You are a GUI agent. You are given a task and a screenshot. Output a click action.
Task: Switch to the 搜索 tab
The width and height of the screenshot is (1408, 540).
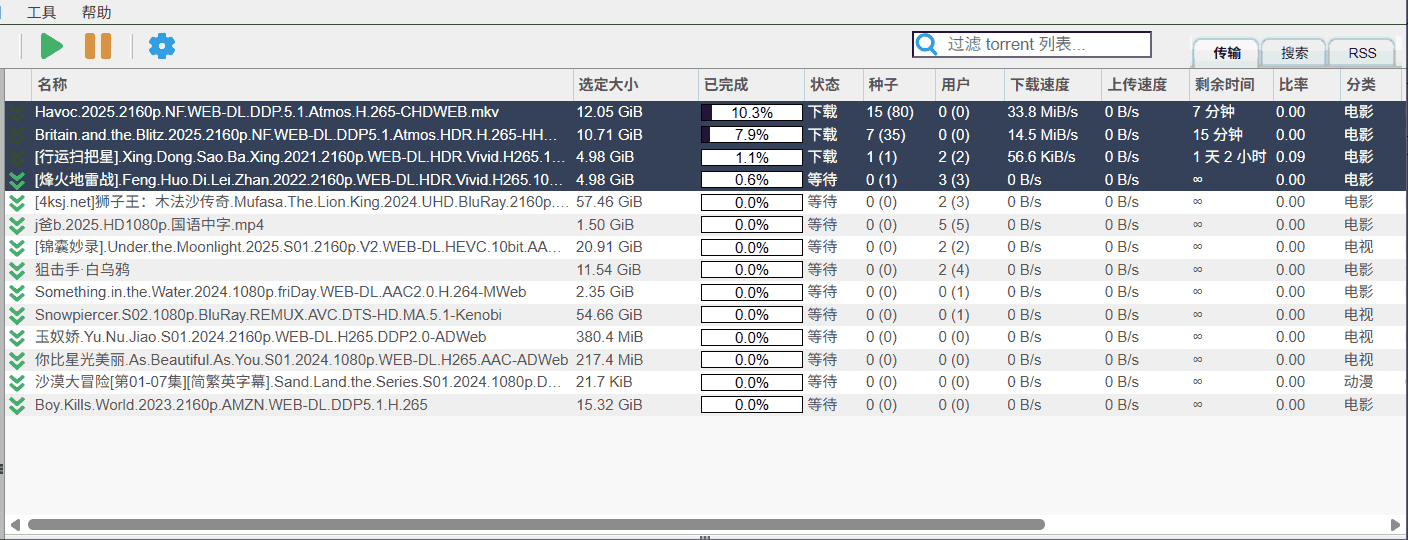point(1294,53)
